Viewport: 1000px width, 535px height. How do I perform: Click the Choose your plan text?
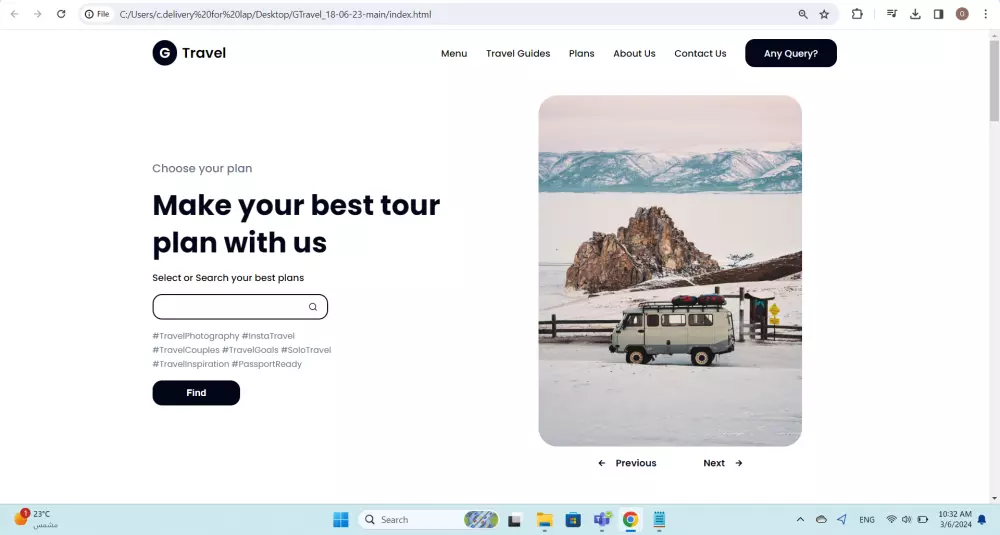(x=202, y=168)
